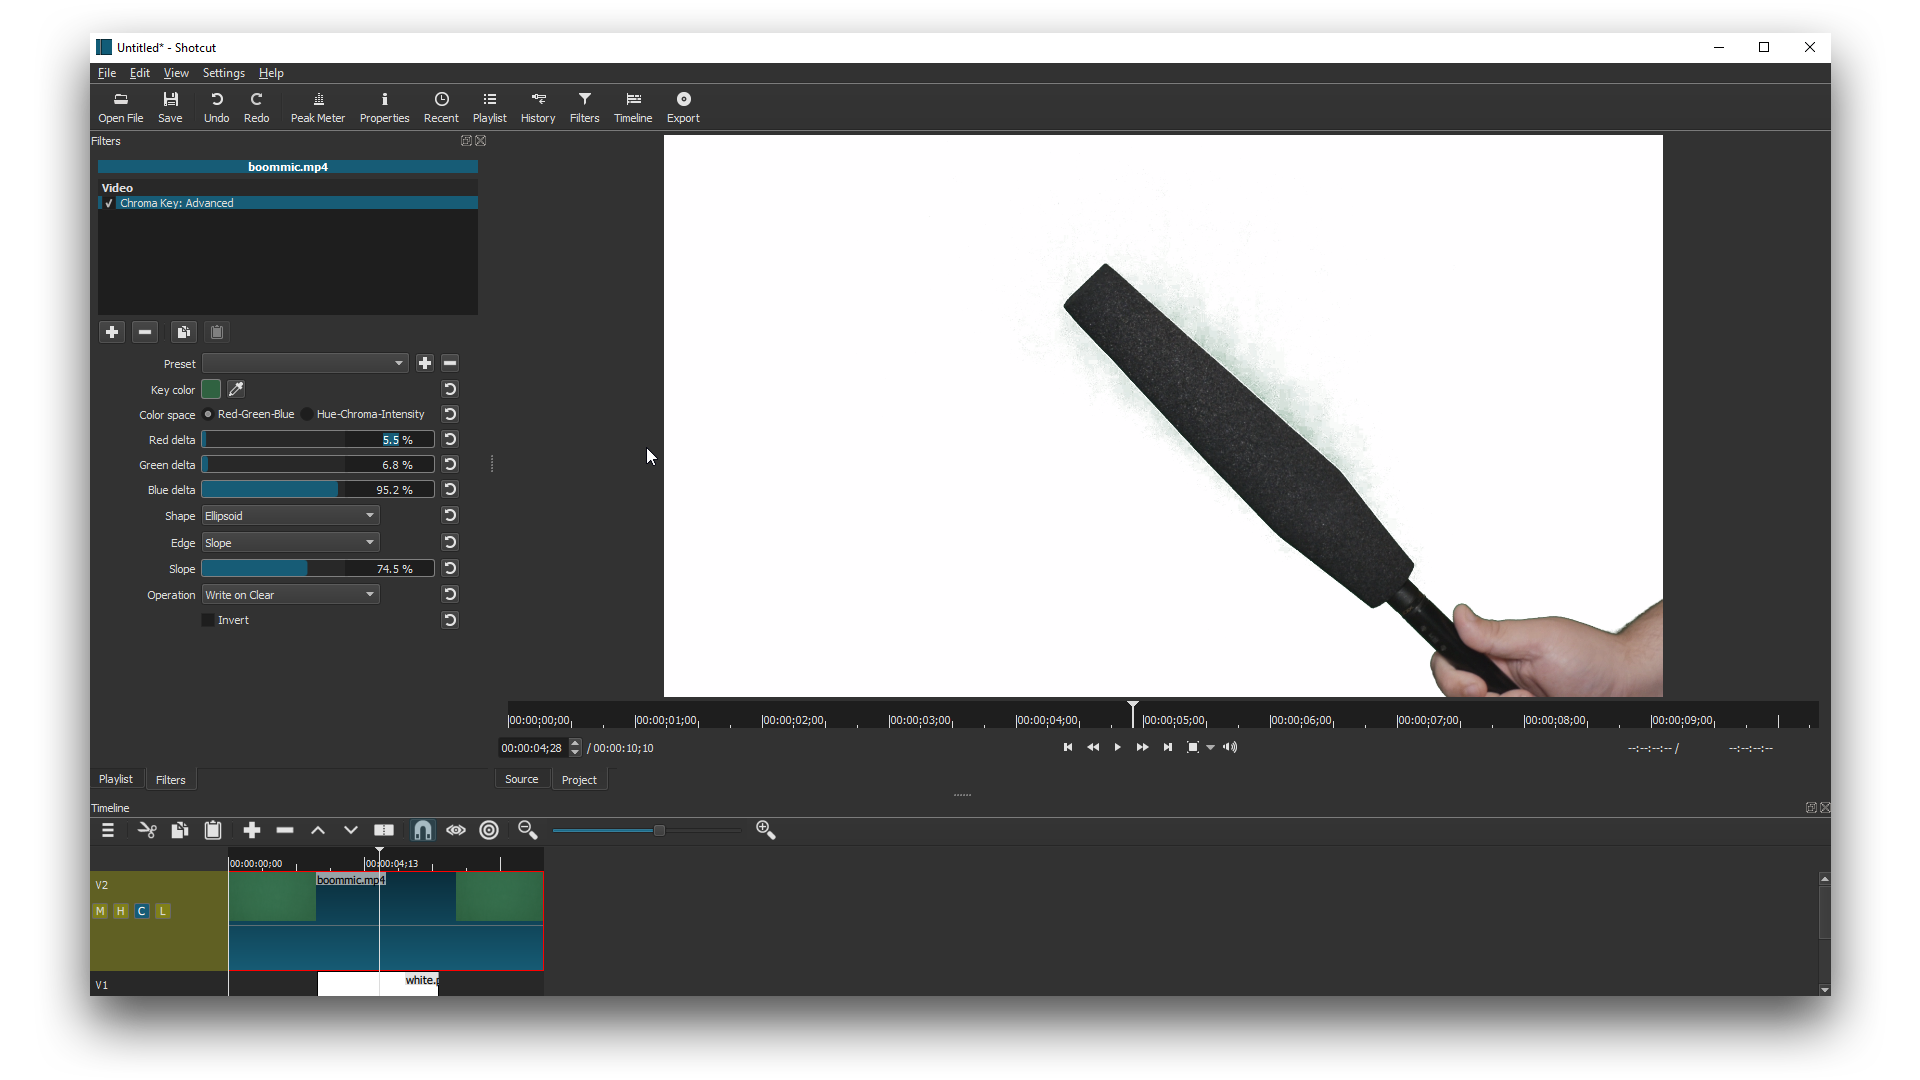Enable the Invert checkbox
The image size is (1920, 1080).
pyautogui.click(x=208, y=620)
